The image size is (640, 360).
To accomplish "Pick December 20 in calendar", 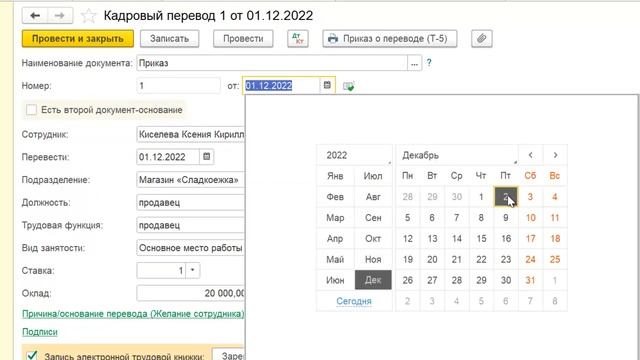I will pyautogui.click(x=432, y=259).
